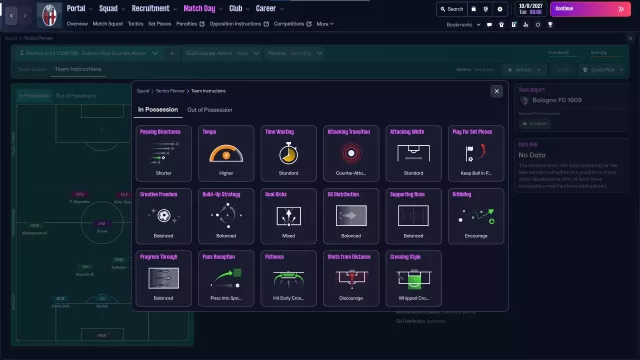Open the trophy icon shortcut
The height and width of the screenshot is (360, 640).
click(x=550, y=24)
